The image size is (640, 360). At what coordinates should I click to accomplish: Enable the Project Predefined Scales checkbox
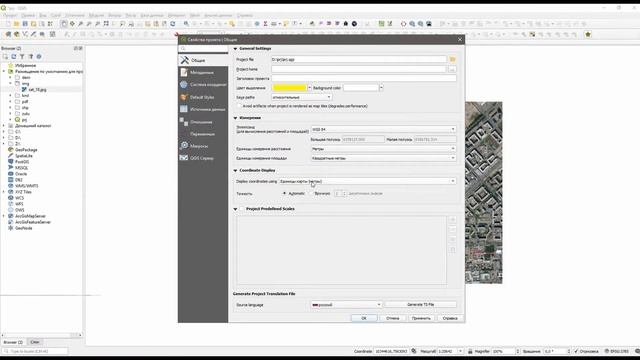tap(242, 209)
